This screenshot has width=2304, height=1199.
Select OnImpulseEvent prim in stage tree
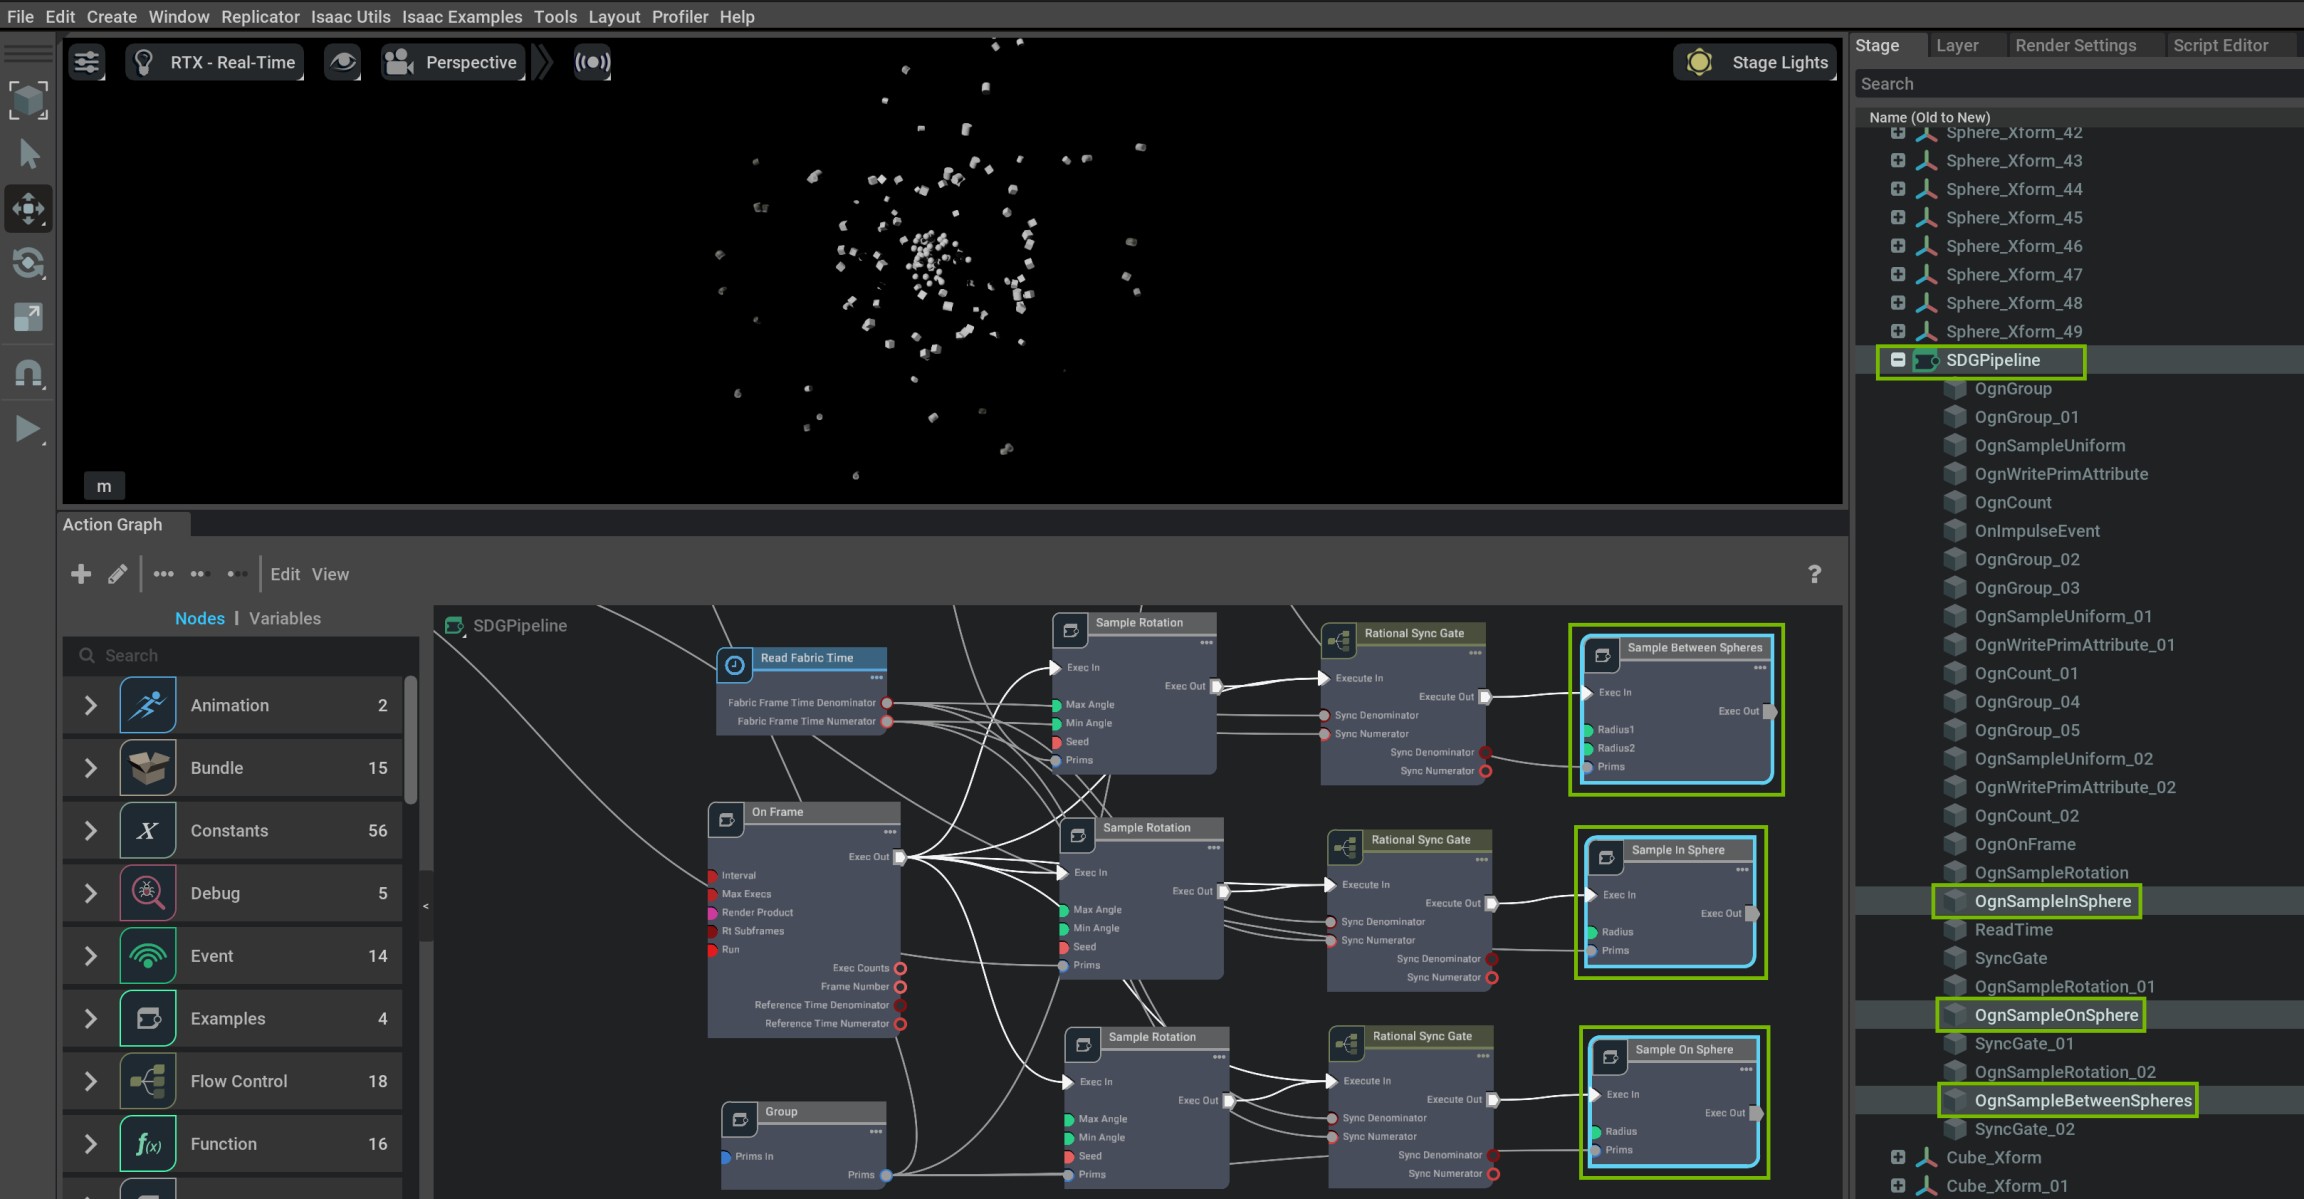(x=2036, y=531)
